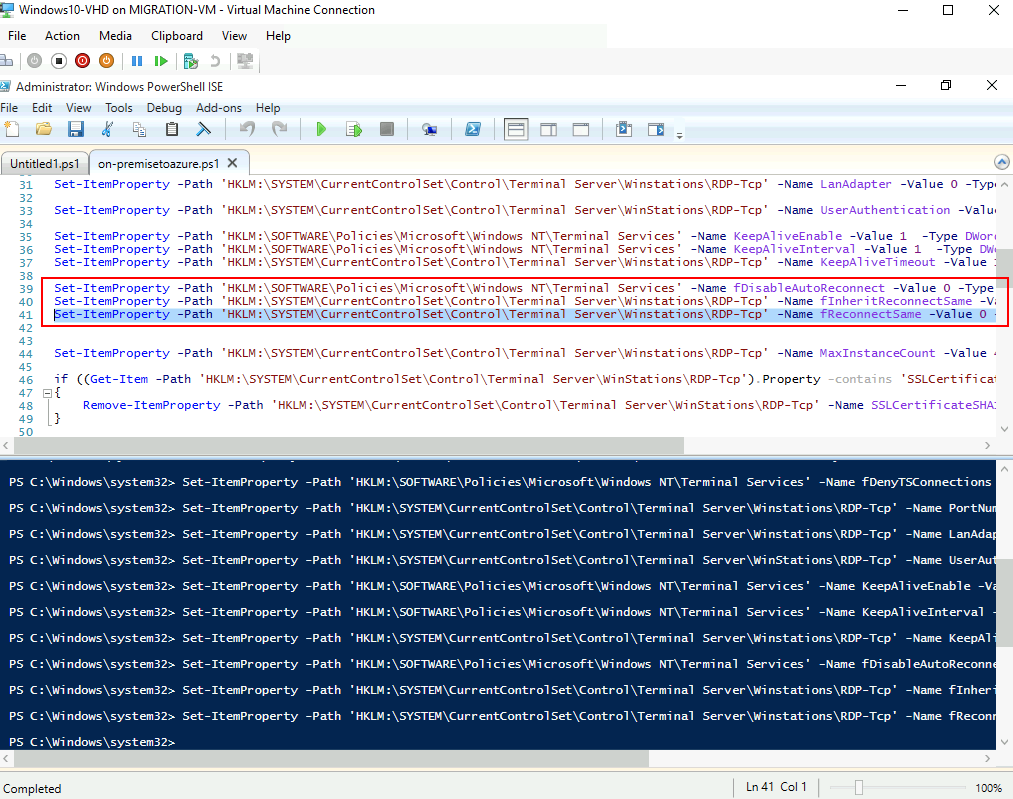Open the PowerShell ISE View menu

click(x=78, y=108)
